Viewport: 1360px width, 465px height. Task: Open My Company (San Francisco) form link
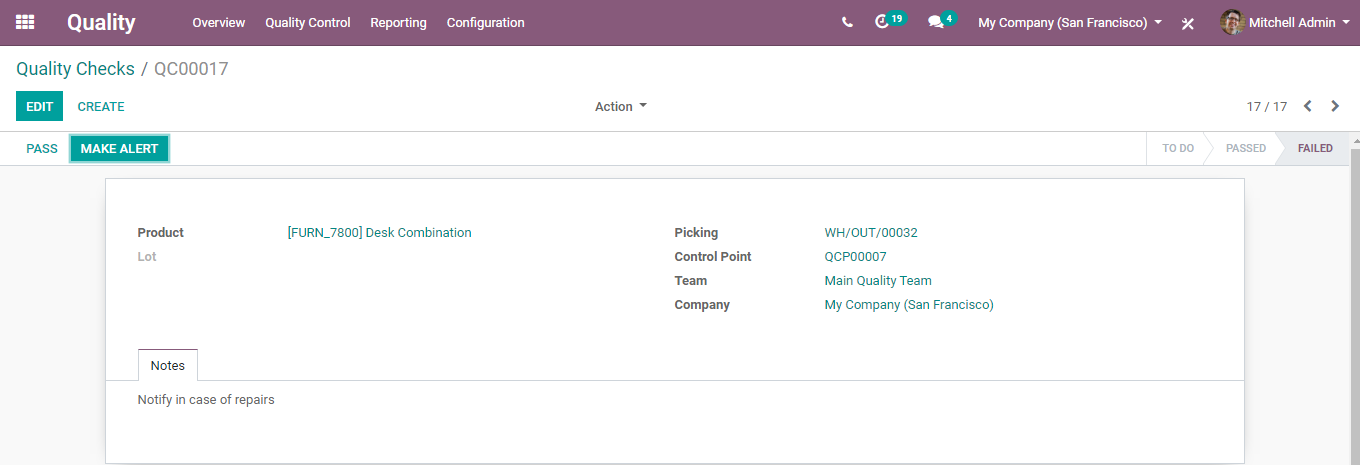pos(909,304)
